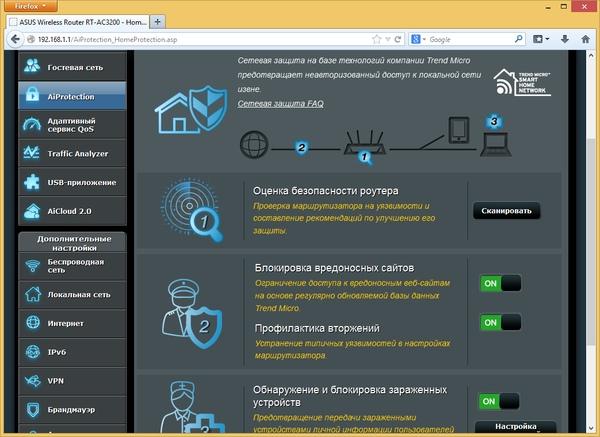
Task: Click the search magnifier icon
Action: coord(518,39)
